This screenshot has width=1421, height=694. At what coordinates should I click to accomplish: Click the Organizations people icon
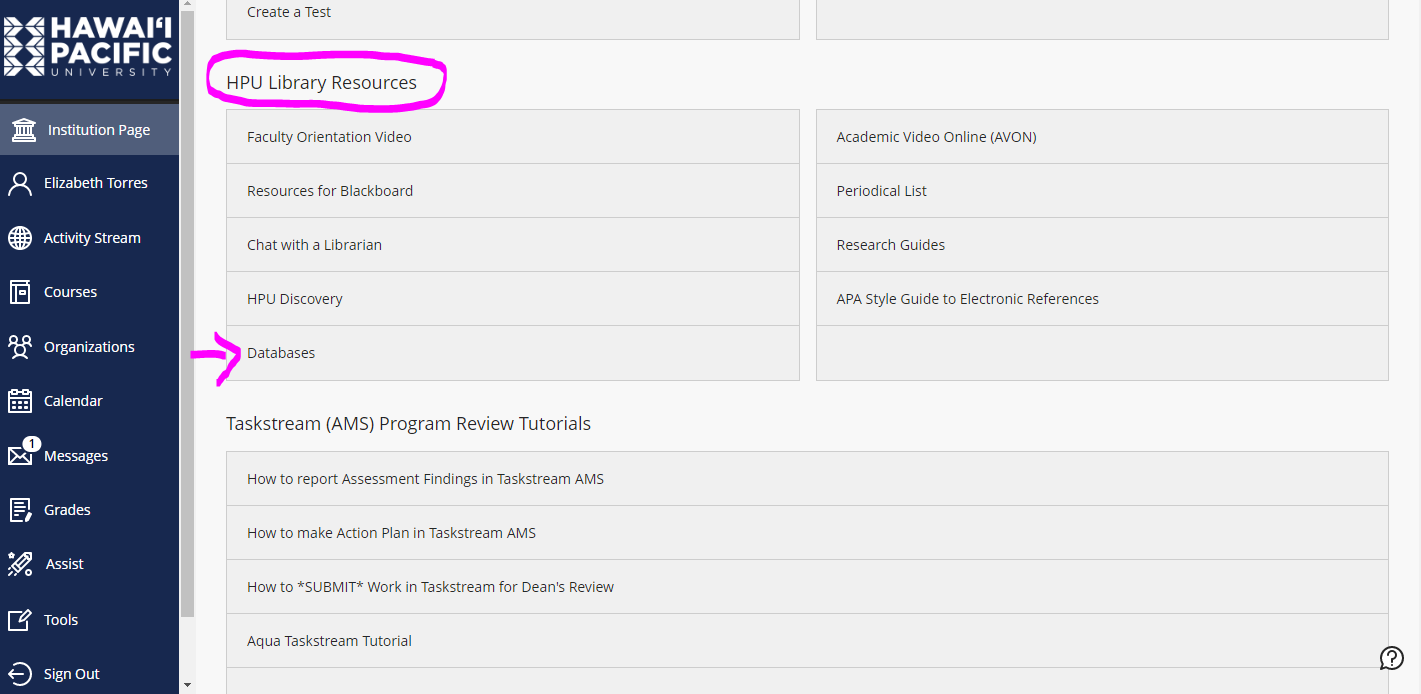(x=20, y=347)
